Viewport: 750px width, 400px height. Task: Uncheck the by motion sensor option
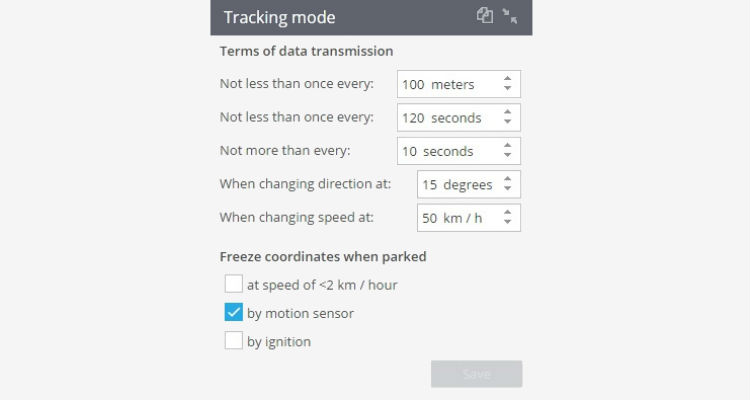[x=233, y=312]
